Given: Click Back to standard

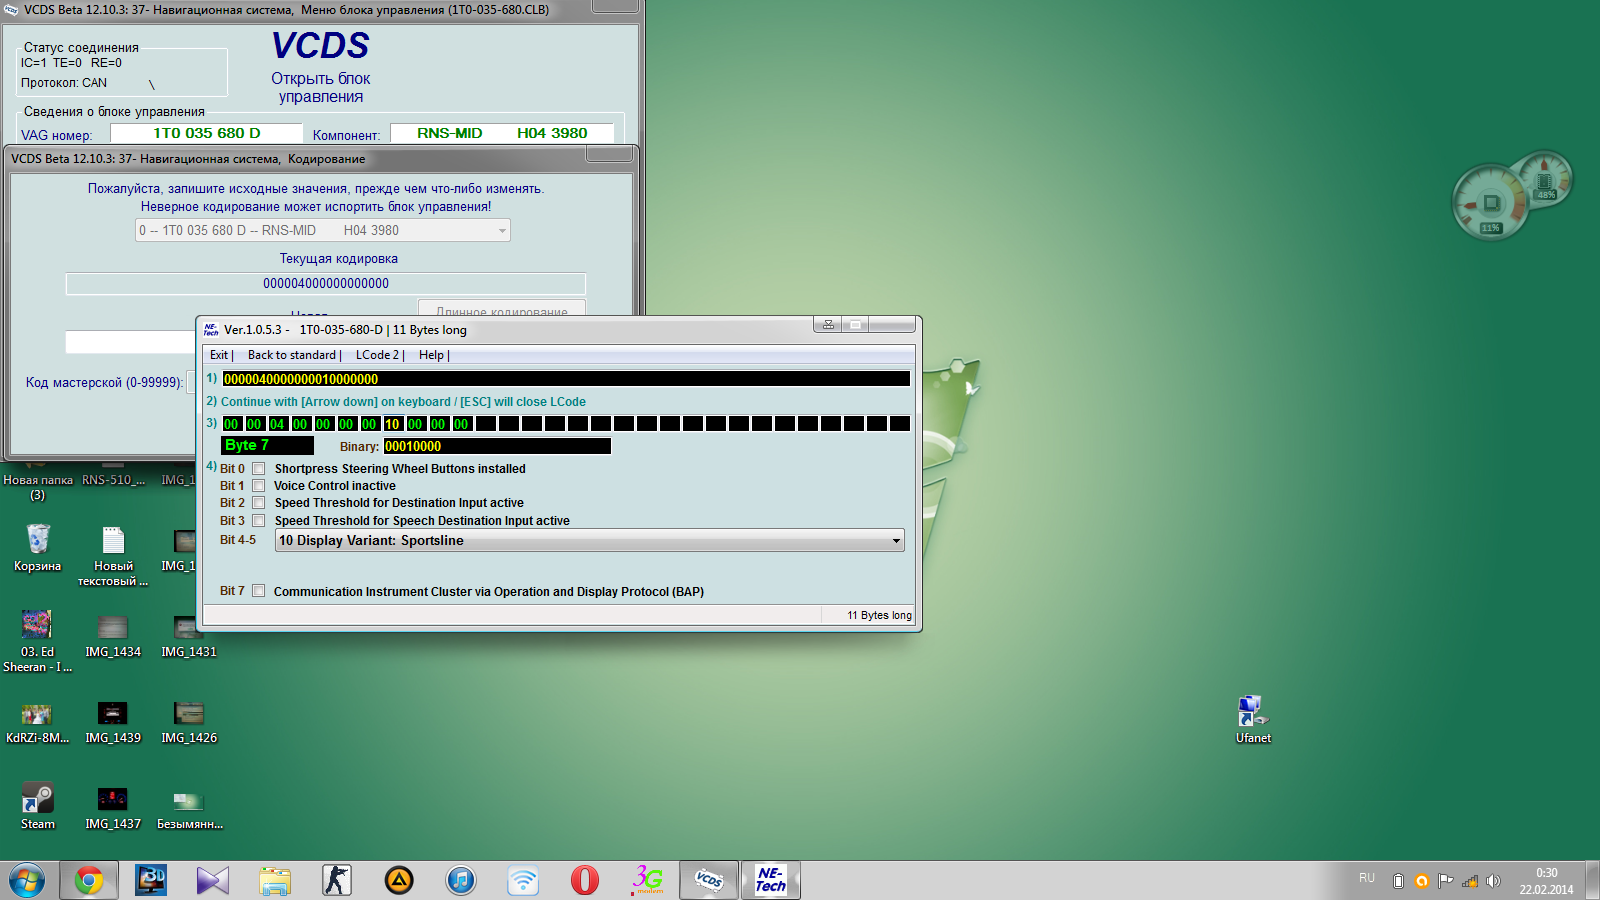Looking at the screenshot, I should 292,355.
